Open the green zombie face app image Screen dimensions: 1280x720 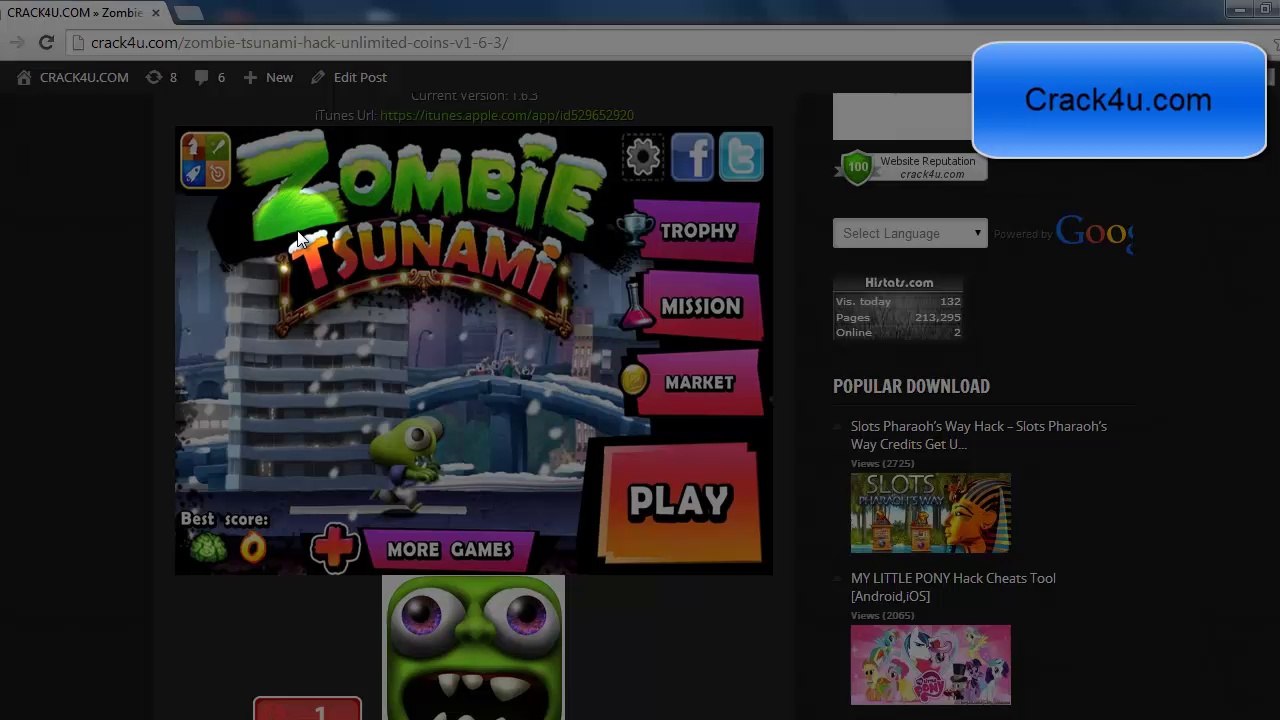pyautogui.click(x=473, y=648)
